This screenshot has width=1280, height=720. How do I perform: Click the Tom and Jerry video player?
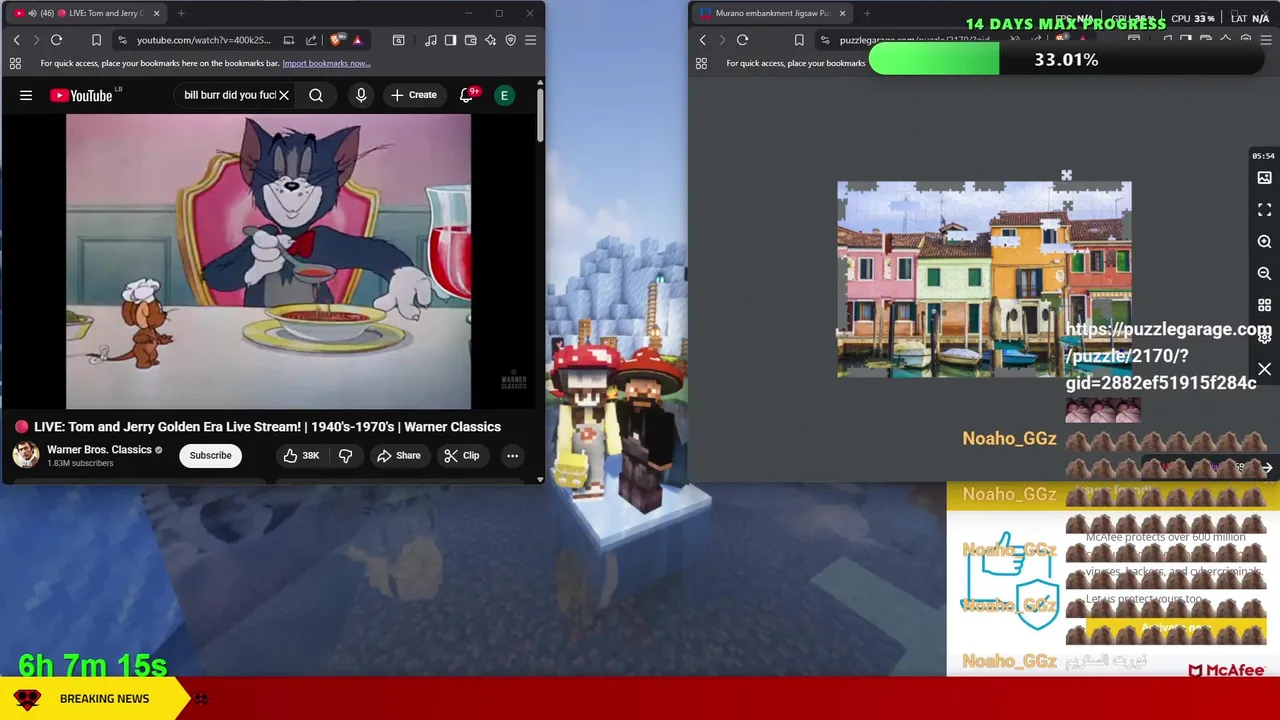pyautogui.click(x=268, y=262)
